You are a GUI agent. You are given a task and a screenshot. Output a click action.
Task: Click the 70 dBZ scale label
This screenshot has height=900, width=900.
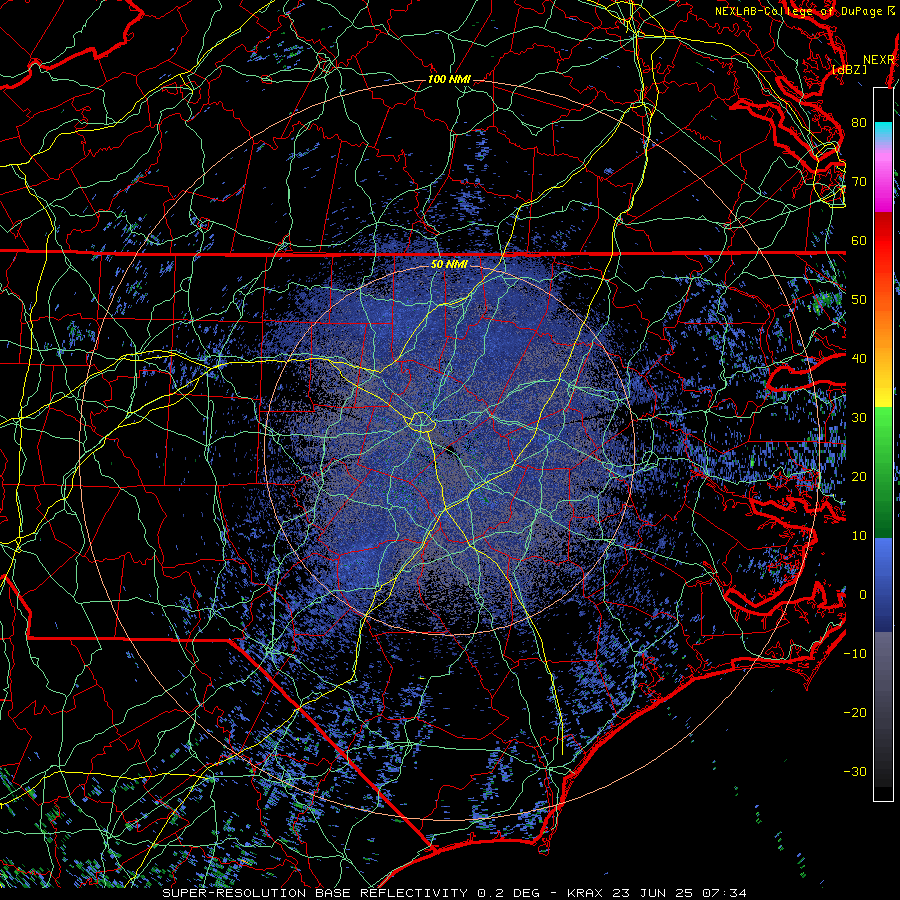(859, 181)
